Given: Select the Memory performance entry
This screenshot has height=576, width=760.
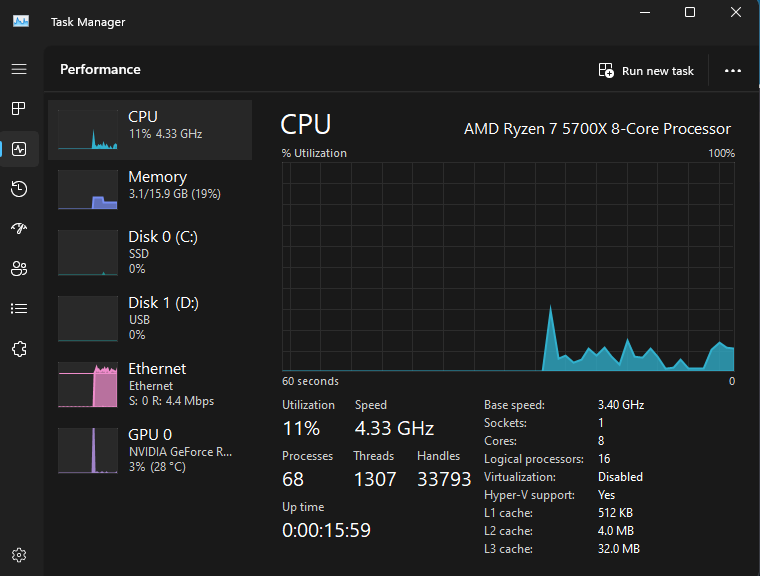Looking at the screenshot, I should tap(150, 190).
